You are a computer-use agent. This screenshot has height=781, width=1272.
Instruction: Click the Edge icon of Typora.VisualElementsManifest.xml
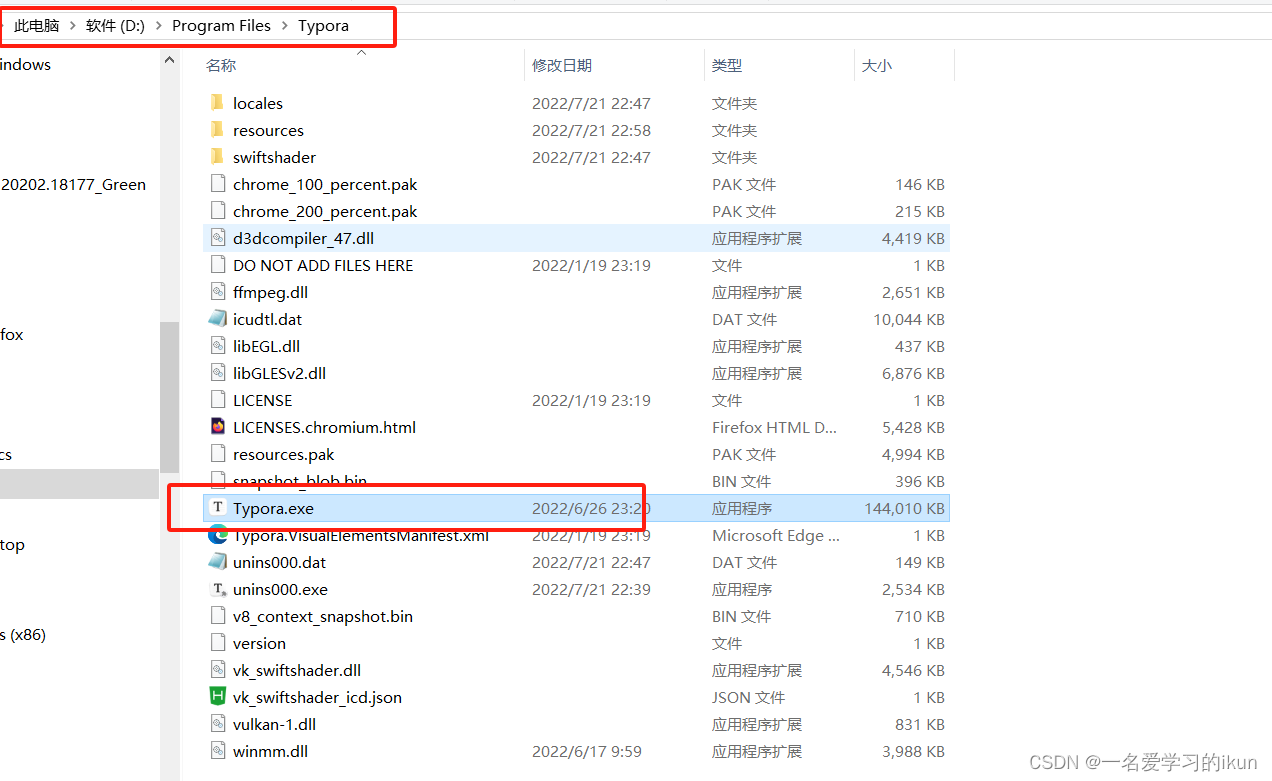217,535
